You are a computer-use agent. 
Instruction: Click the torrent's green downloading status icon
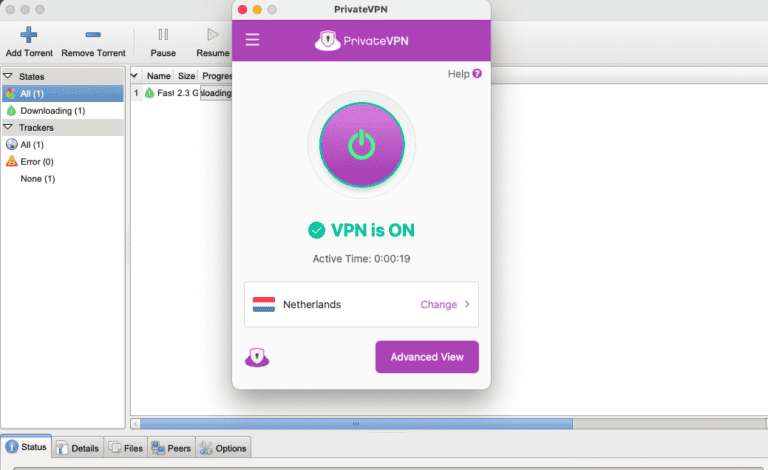coord(149,93)
